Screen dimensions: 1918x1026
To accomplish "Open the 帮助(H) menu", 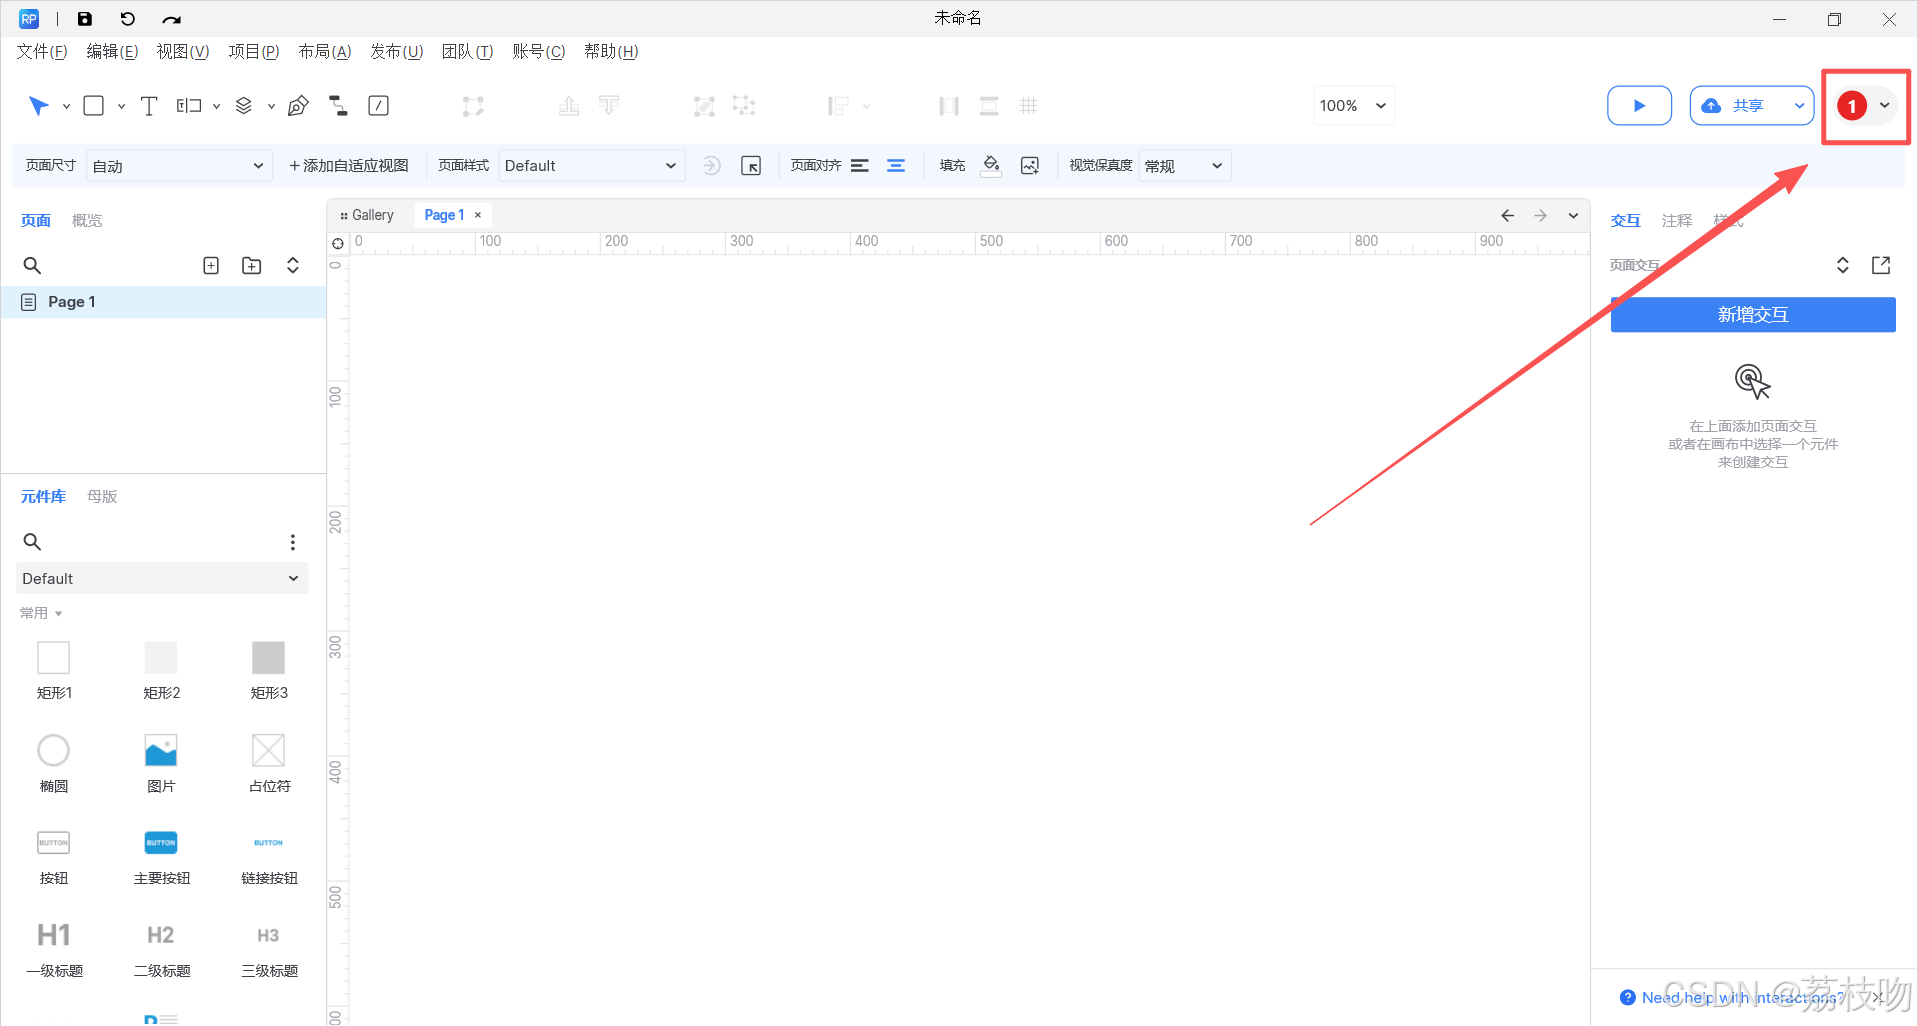I will (x=611, y=52).
